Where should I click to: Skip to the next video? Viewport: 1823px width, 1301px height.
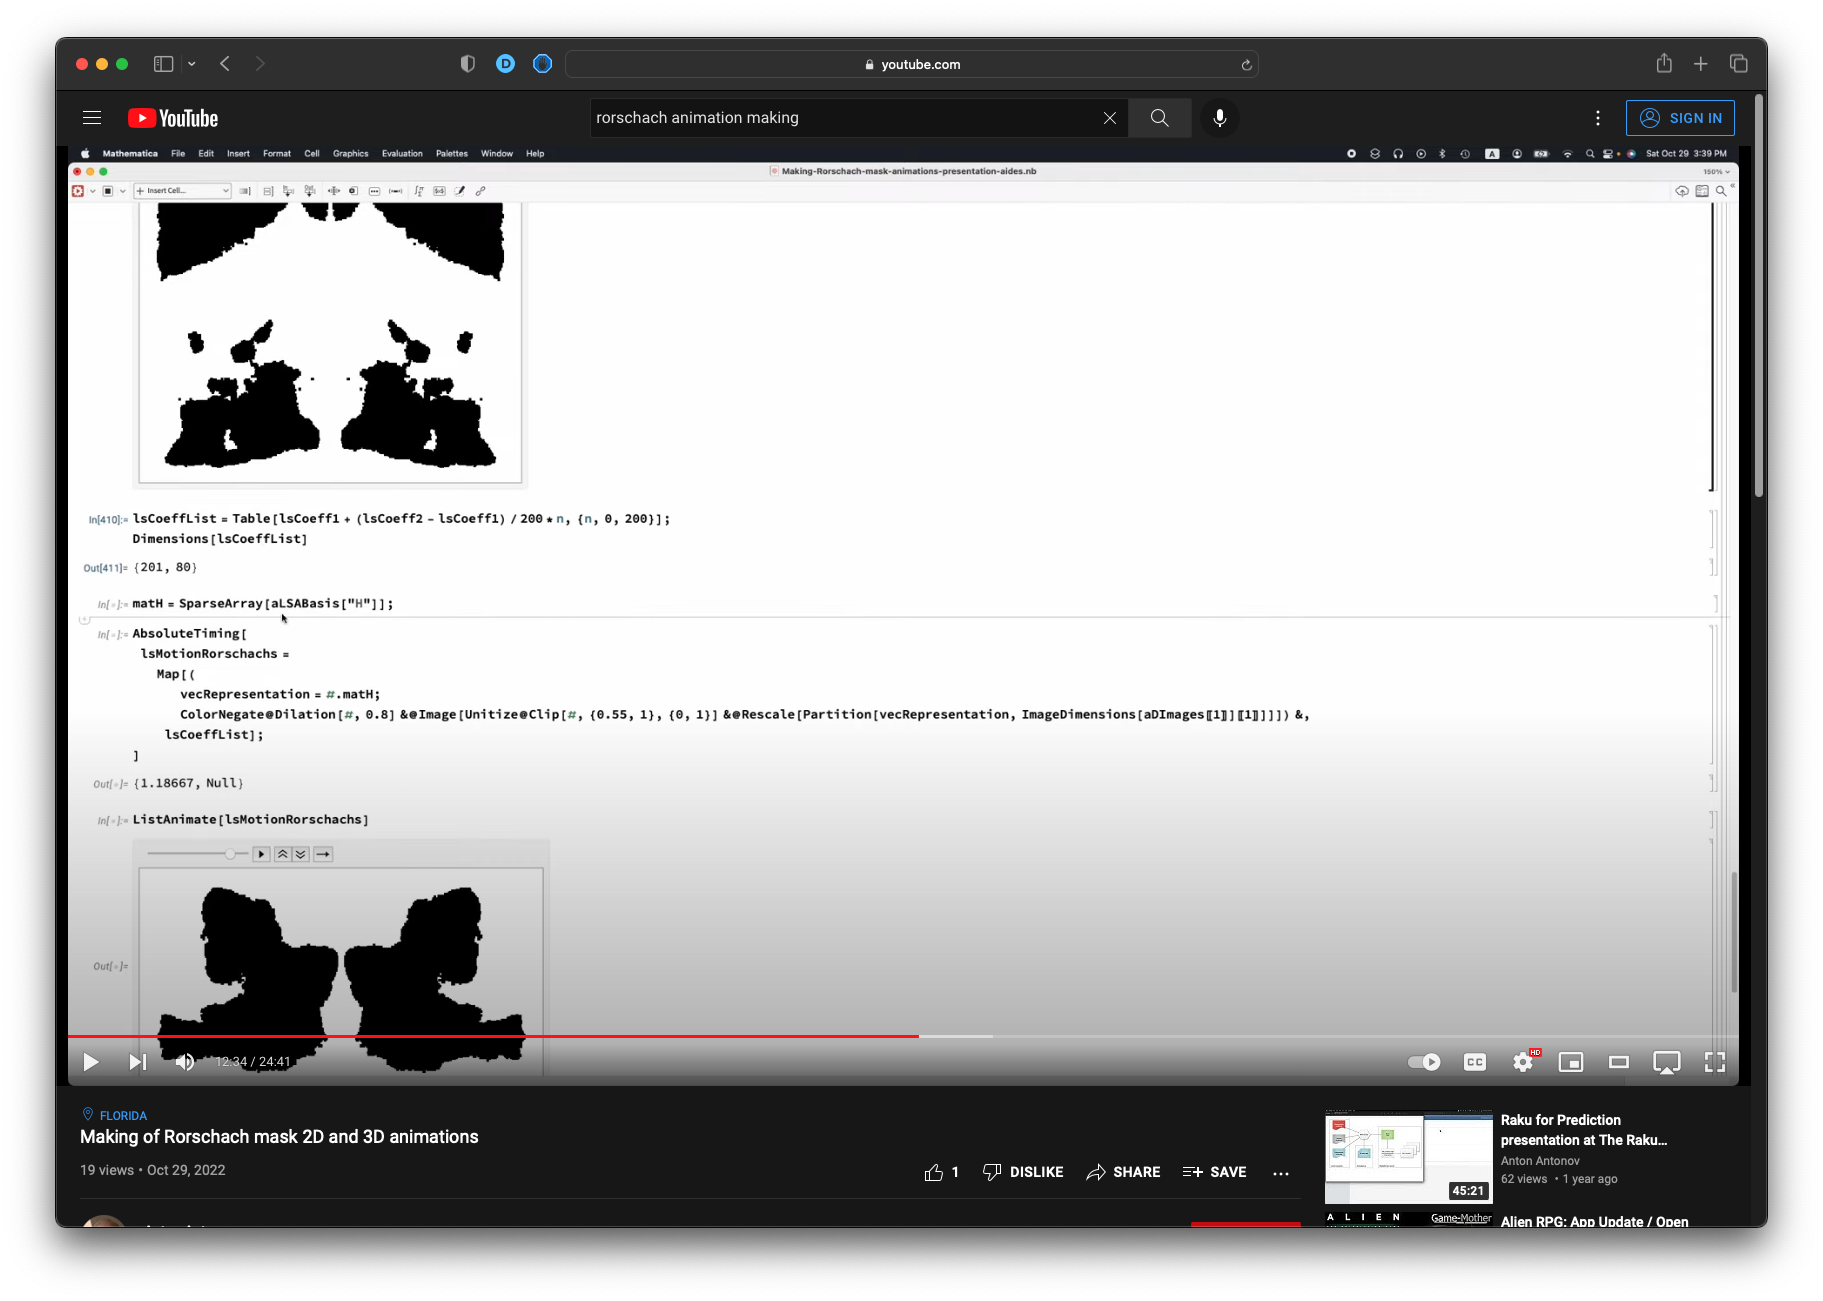tap(138, 1062)
